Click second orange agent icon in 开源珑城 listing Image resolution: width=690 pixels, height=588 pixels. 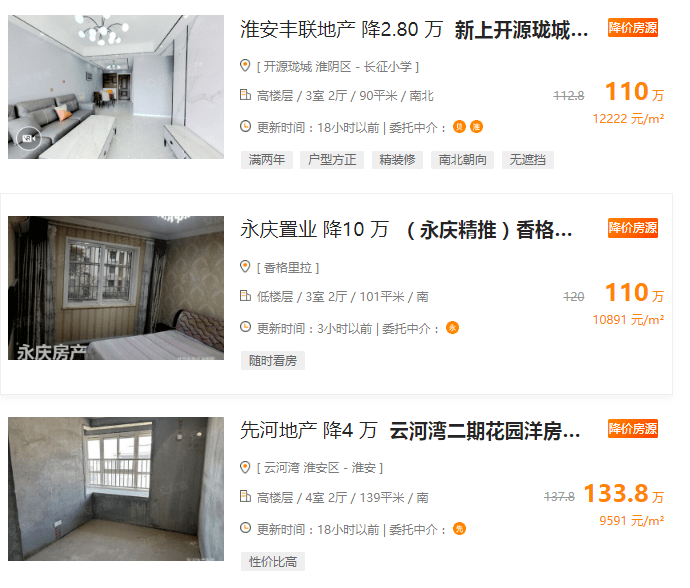(477, 127)
